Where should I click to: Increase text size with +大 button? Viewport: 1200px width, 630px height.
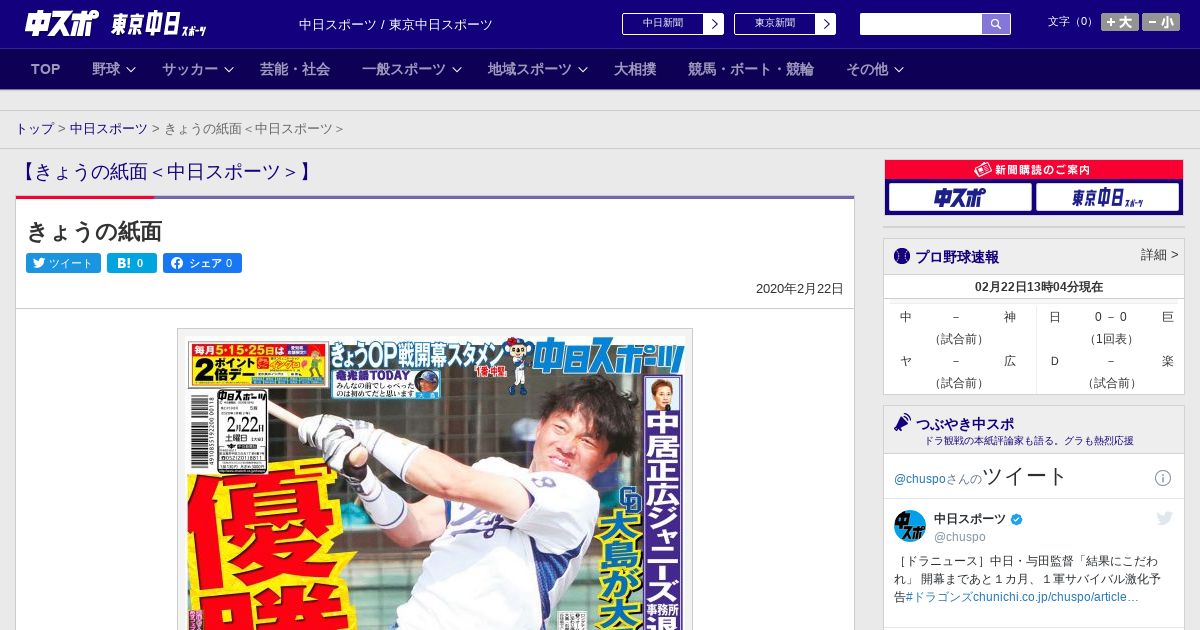1119,22
